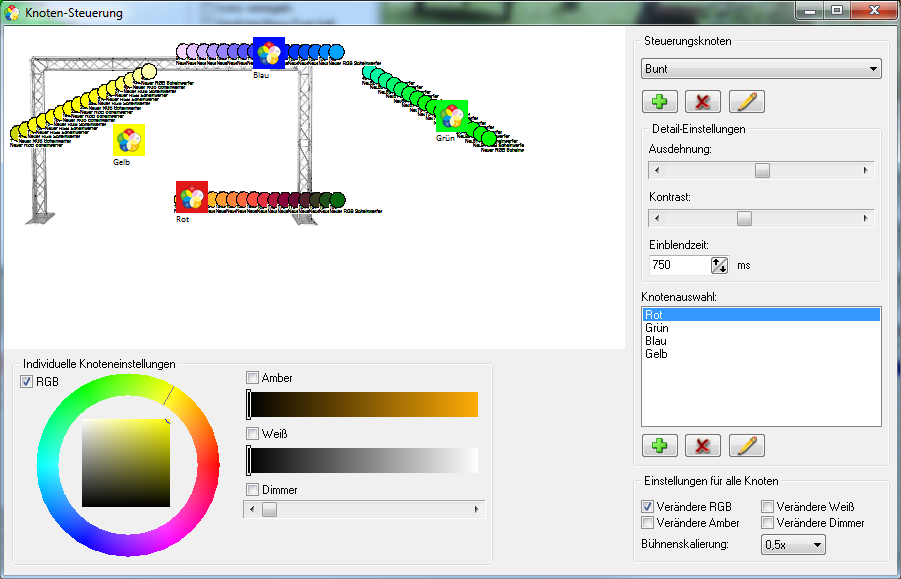Click the Ausdehnung slider thumb
The height and width of the screenshot is (579, 901).
point(762,171)
